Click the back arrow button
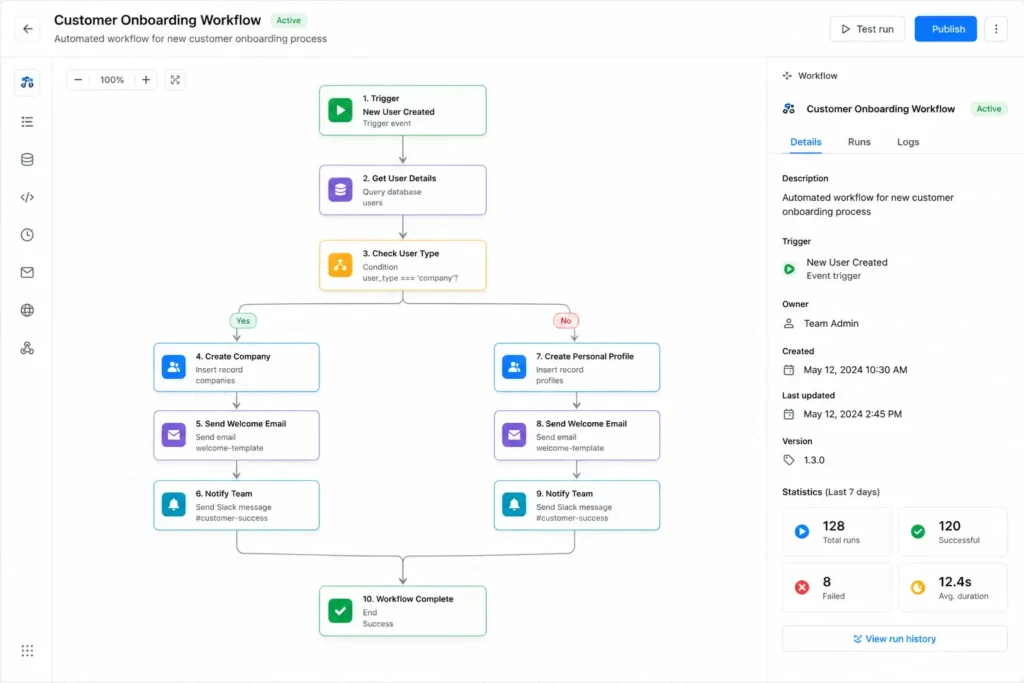The height and width of the screenshot is (683, 1024). [x=27, y=29]
